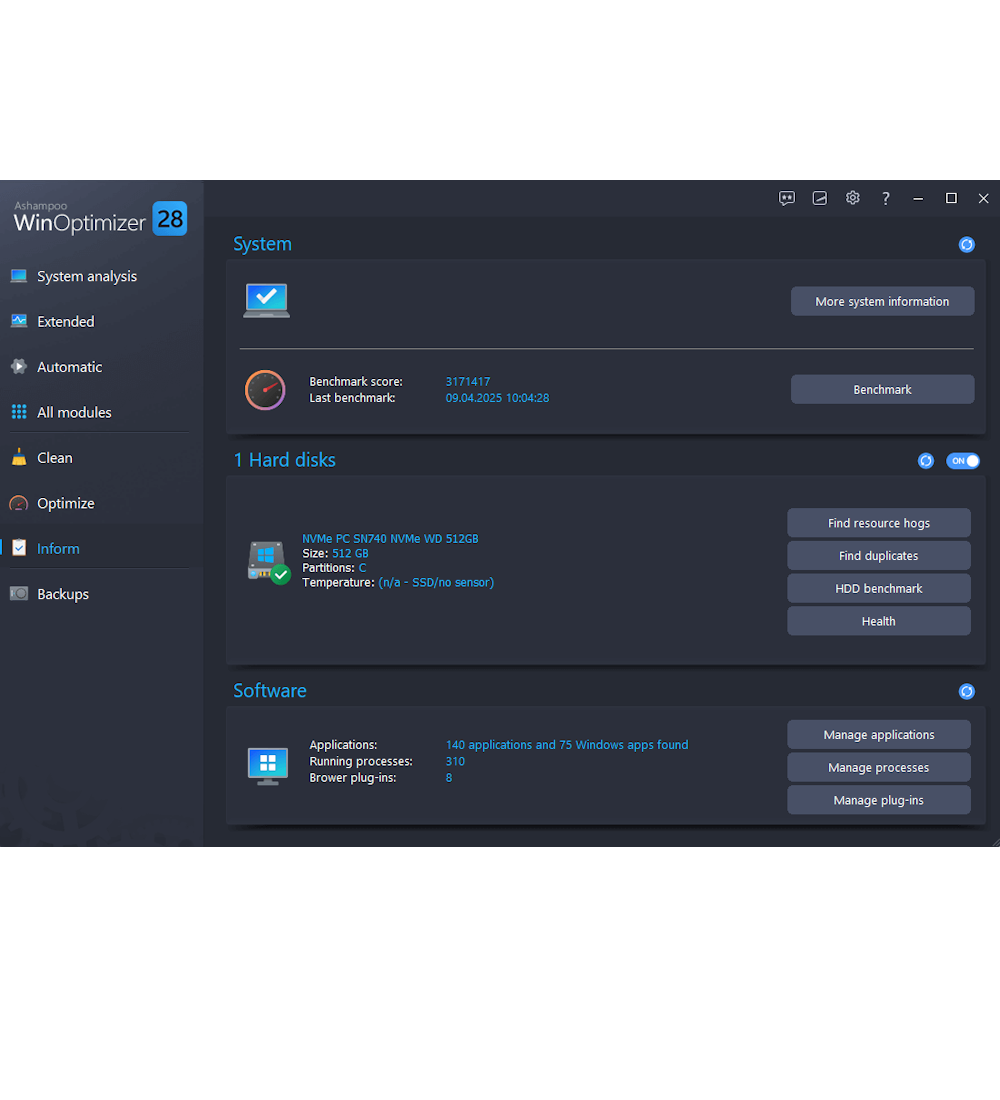Screen dimensions: 1000x1100
Task: Toggle the Hard disks ON switch
Action: tap(963, 461)
